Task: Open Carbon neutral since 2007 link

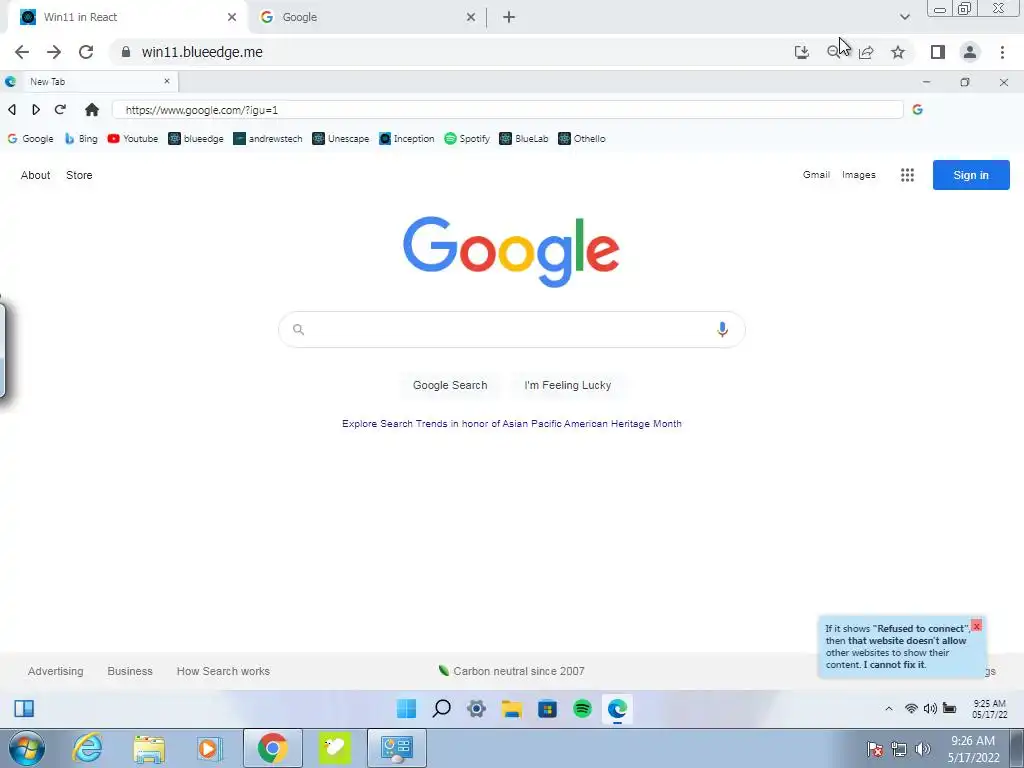Action: click(511, 671)
